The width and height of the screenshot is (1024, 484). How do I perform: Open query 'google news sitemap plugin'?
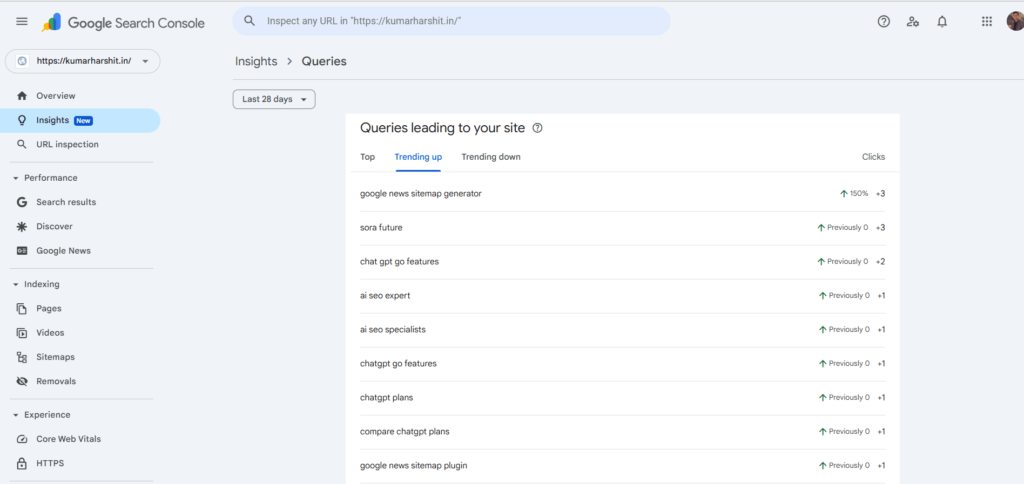[413, 466]
